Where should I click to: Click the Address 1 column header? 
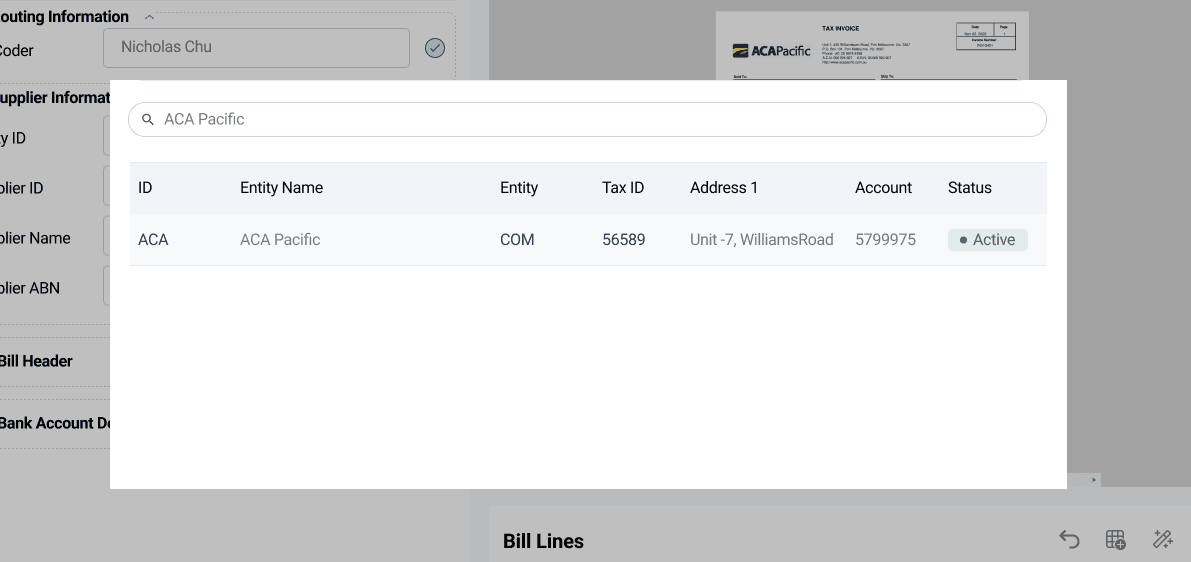(724, 188)
